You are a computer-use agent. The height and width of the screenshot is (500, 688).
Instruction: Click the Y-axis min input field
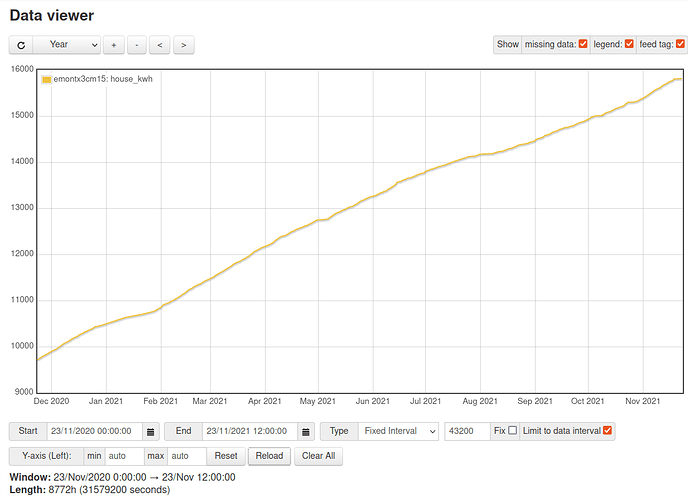(x=124, y=456)
